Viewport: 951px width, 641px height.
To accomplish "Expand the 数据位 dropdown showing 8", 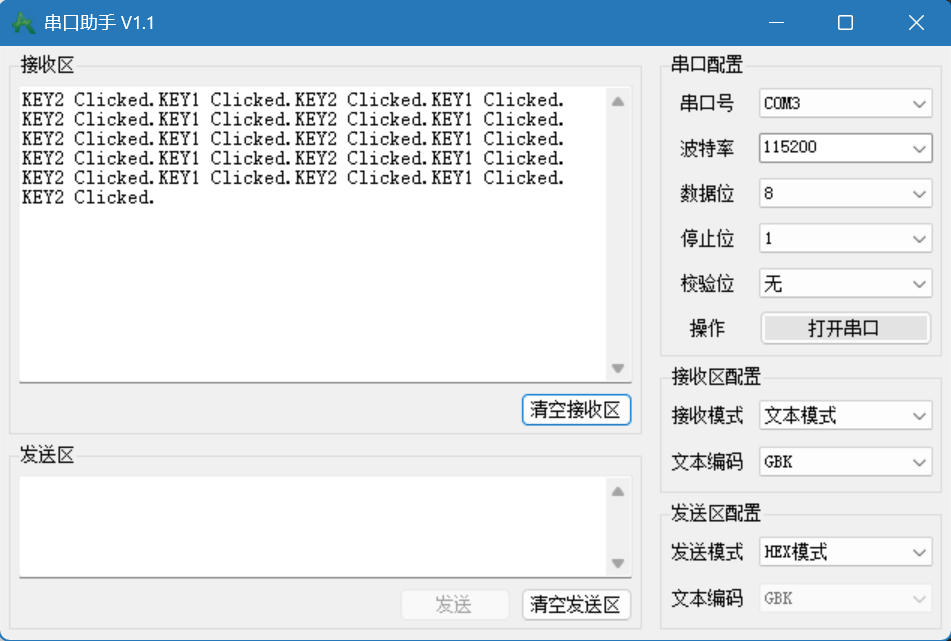I will point(845,193).
